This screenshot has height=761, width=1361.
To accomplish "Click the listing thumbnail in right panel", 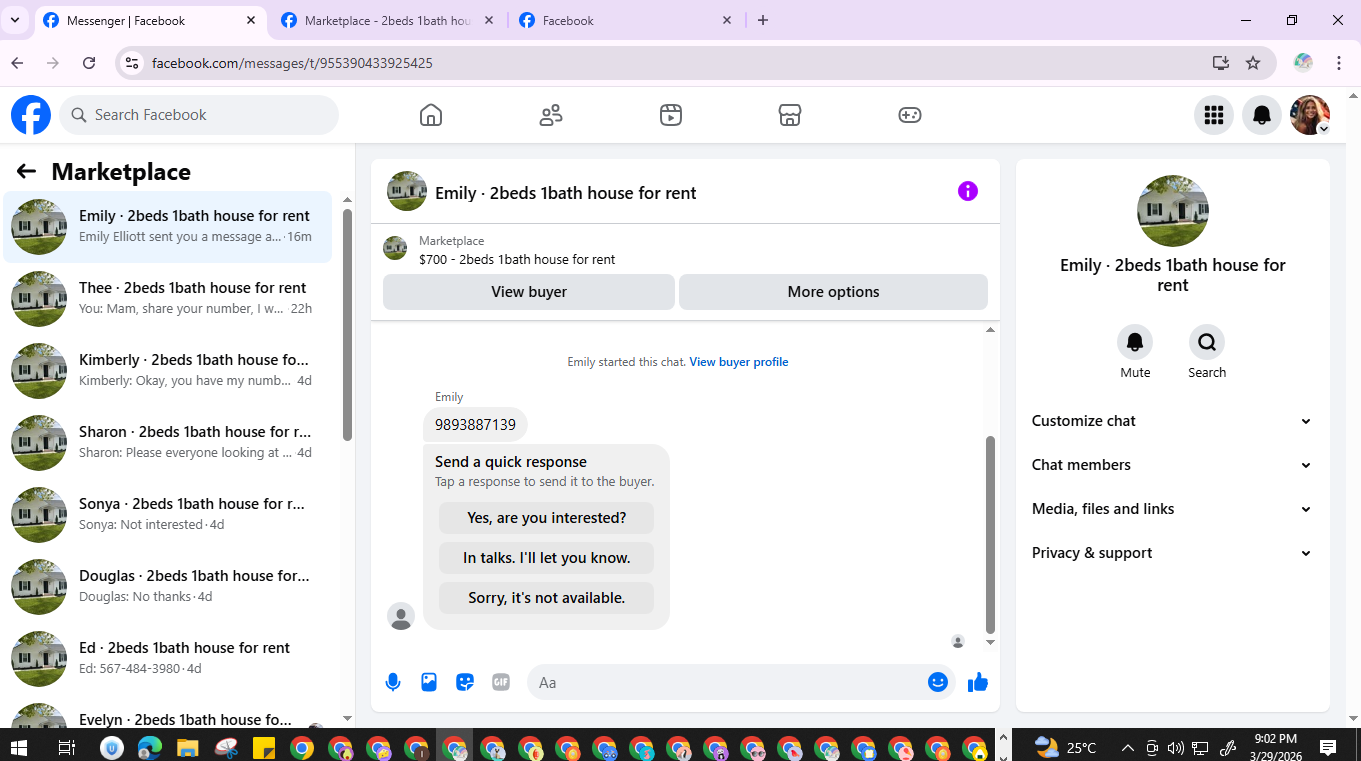I will (1173, 211).
